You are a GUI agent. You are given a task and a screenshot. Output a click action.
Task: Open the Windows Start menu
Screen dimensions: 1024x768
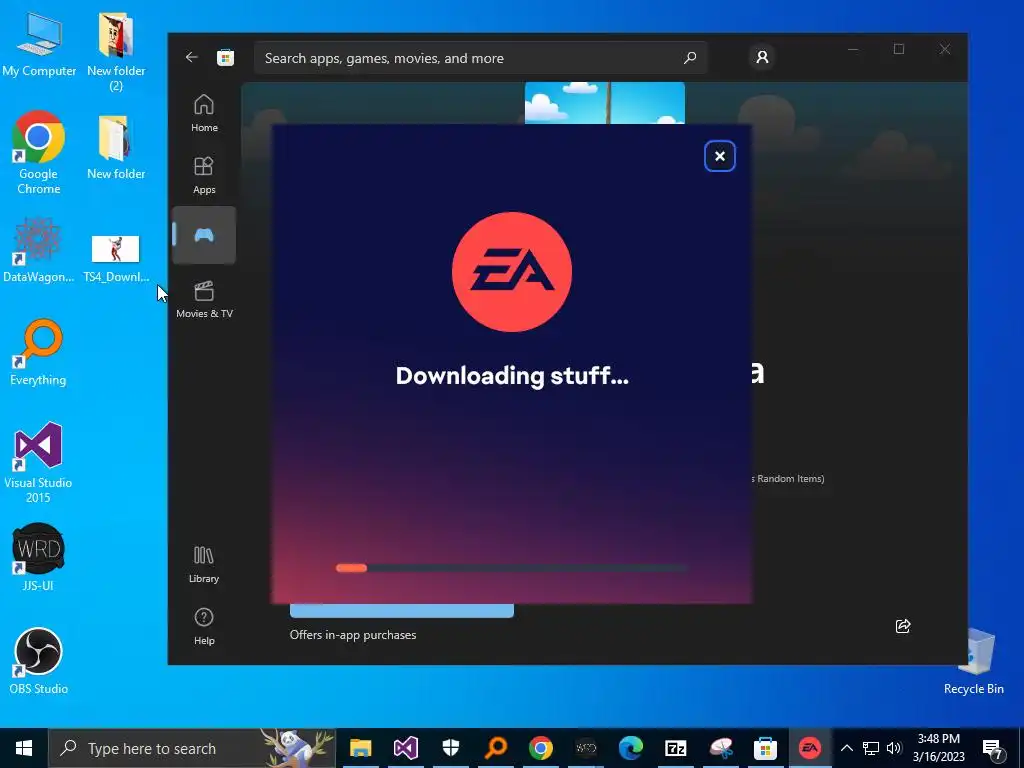[x=24, y=748]
